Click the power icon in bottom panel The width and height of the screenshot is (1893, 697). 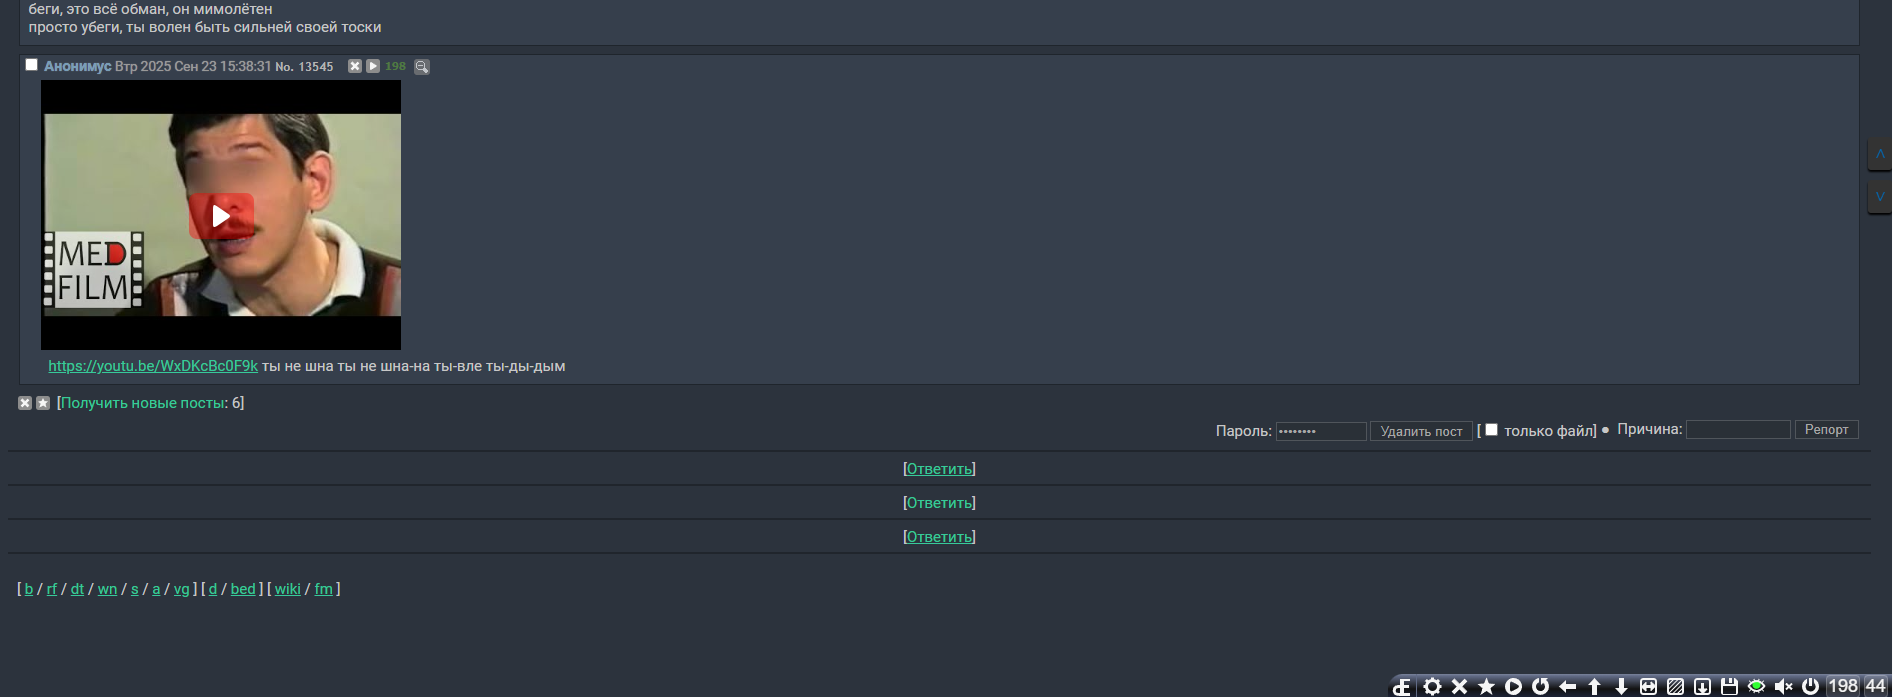[x=1810, y=686]
